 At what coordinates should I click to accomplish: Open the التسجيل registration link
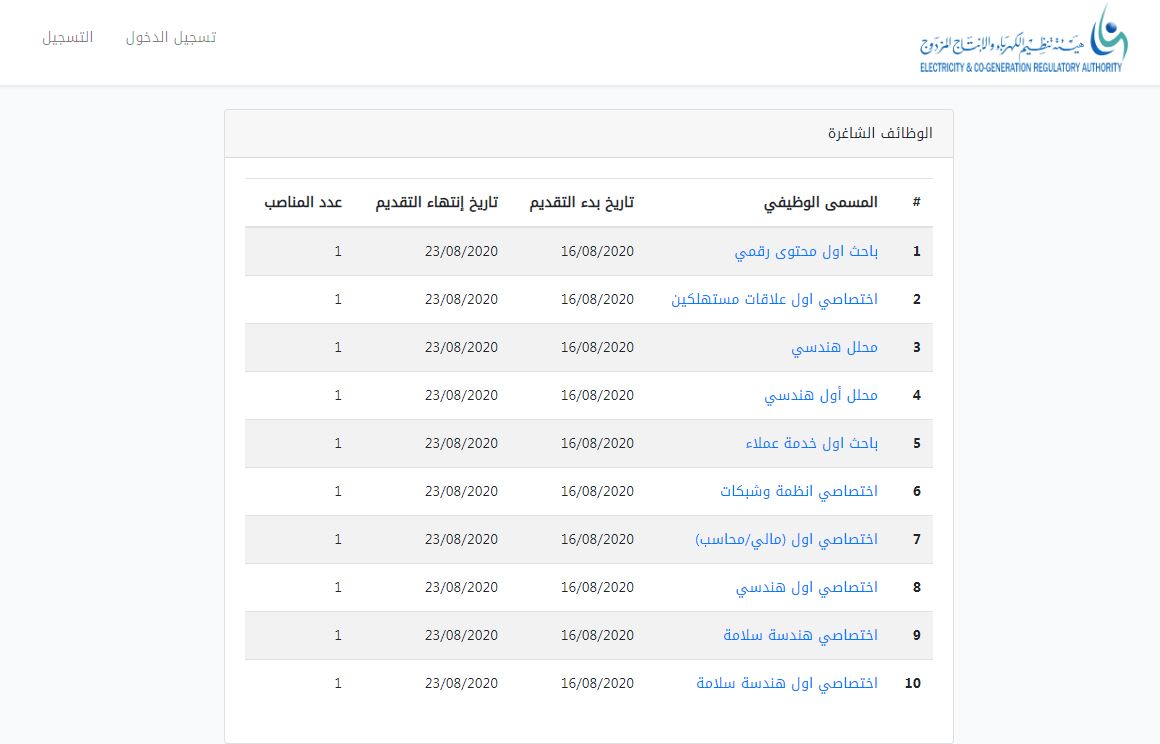(67, 38)
